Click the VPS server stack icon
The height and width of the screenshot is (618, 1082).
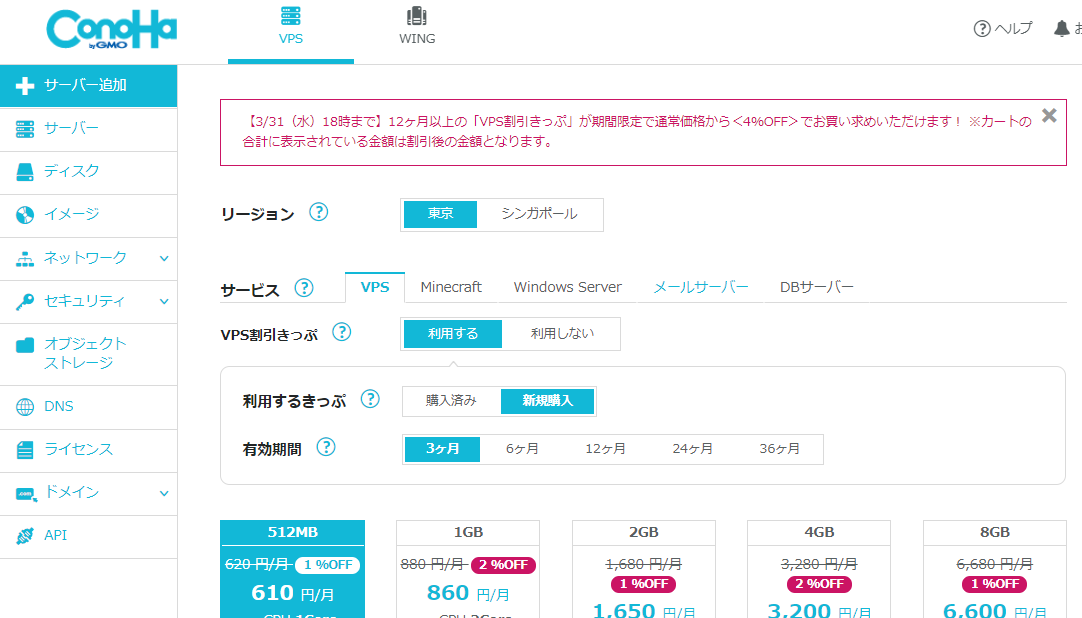point(291,15)
